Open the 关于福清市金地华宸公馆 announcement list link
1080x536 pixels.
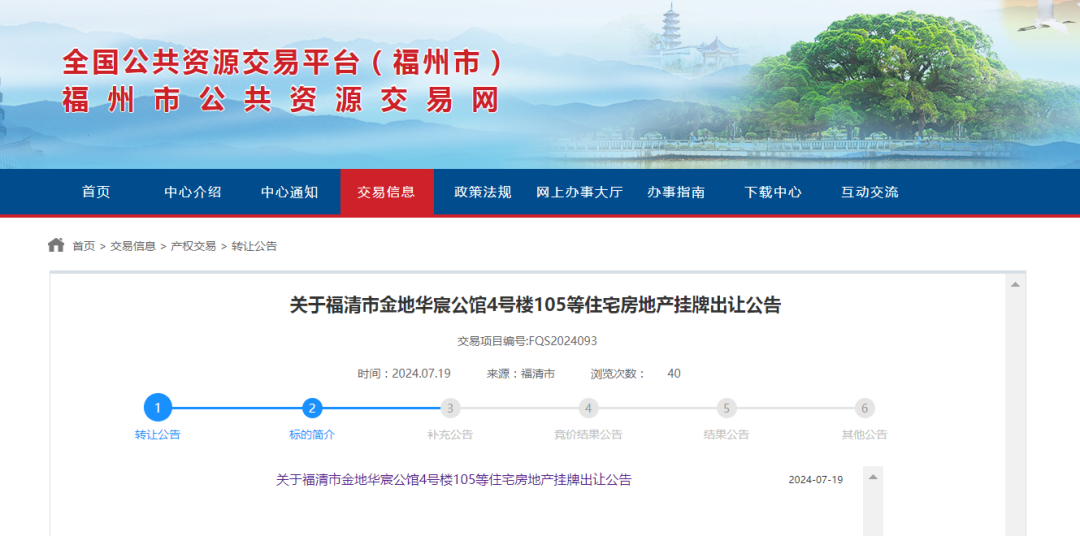tap(453, 480)
